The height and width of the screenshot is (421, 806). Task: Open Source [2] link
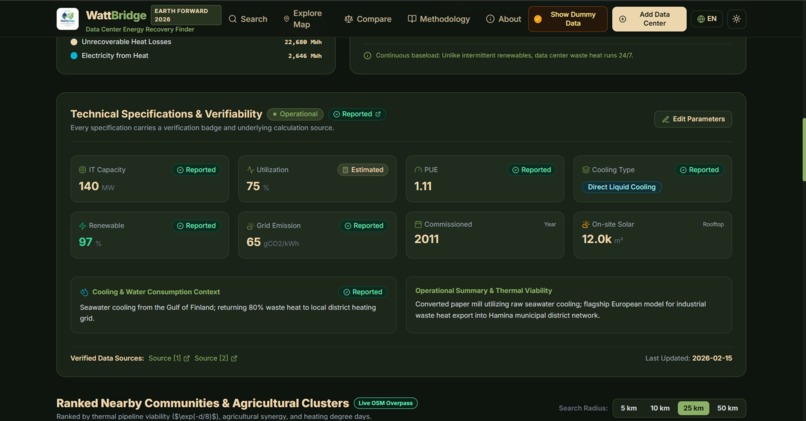pos(215,358)
